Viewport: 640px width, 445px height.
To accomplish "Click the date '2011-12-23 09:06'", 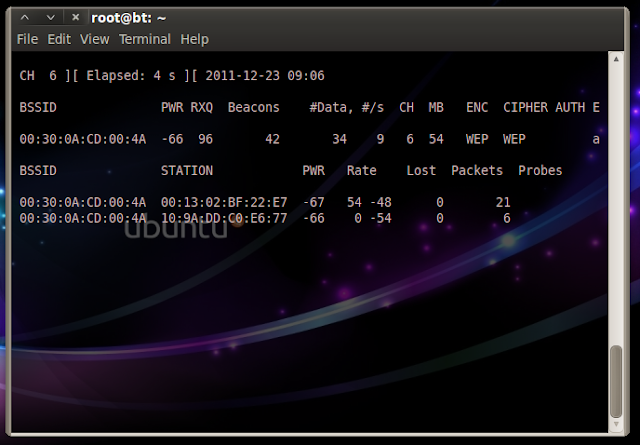I will coord(265,76).
